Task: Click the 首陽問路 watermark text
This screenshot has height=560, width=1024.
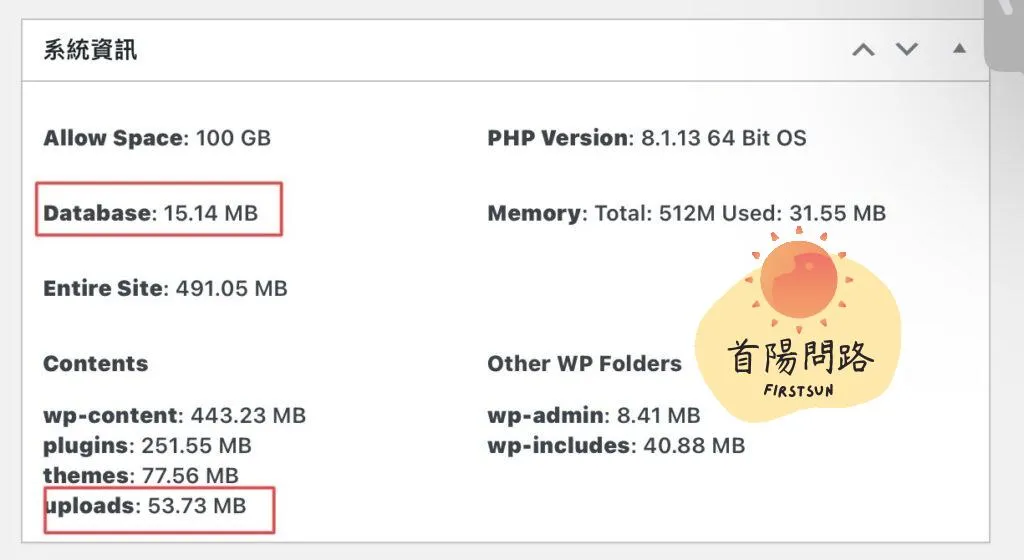Action: [802, 357]
